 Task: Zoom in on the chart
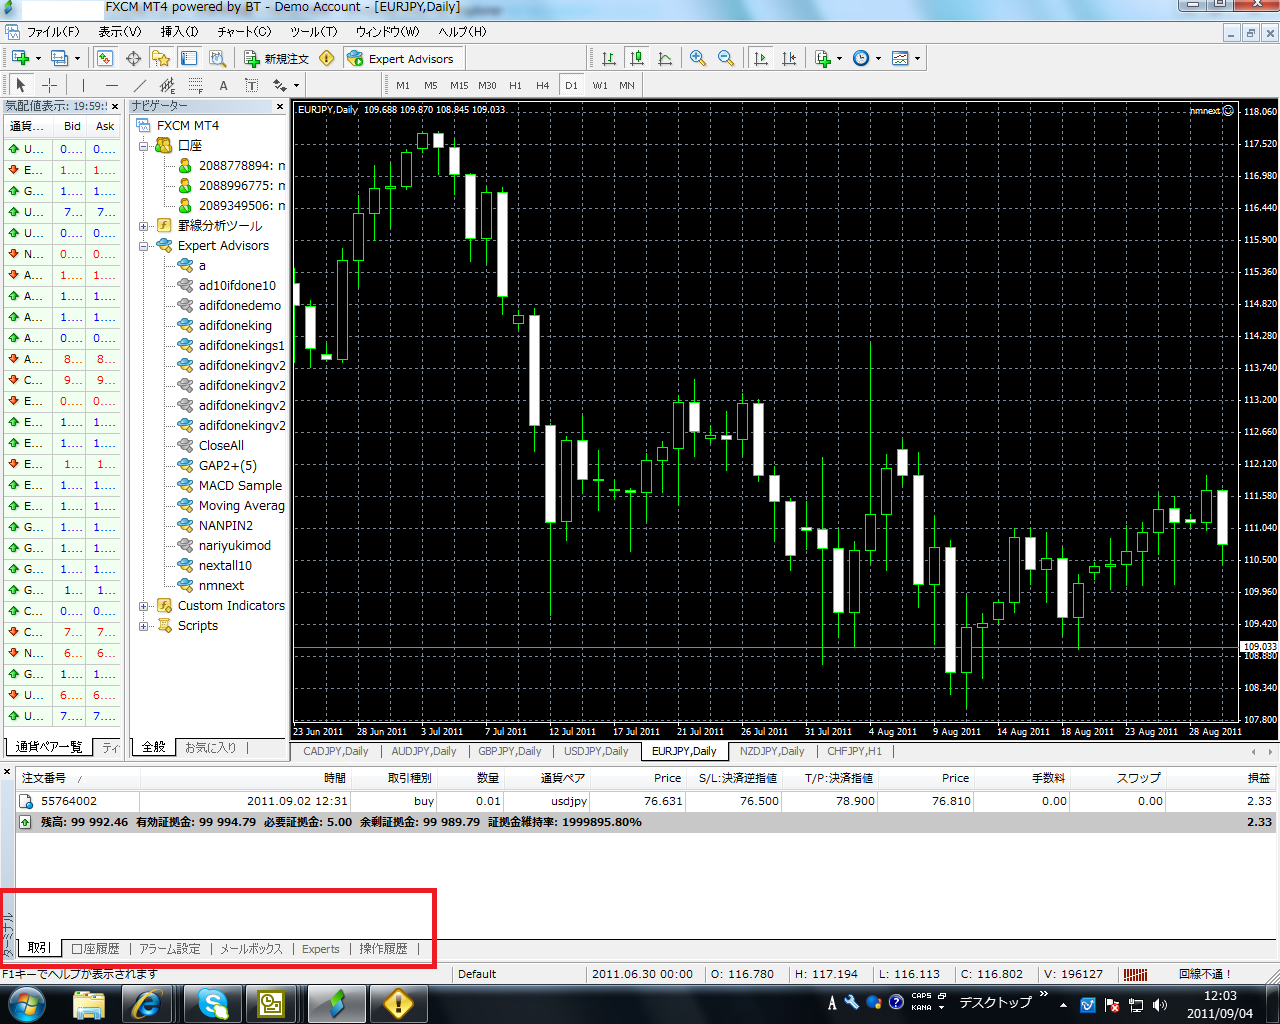click(697, 57)
